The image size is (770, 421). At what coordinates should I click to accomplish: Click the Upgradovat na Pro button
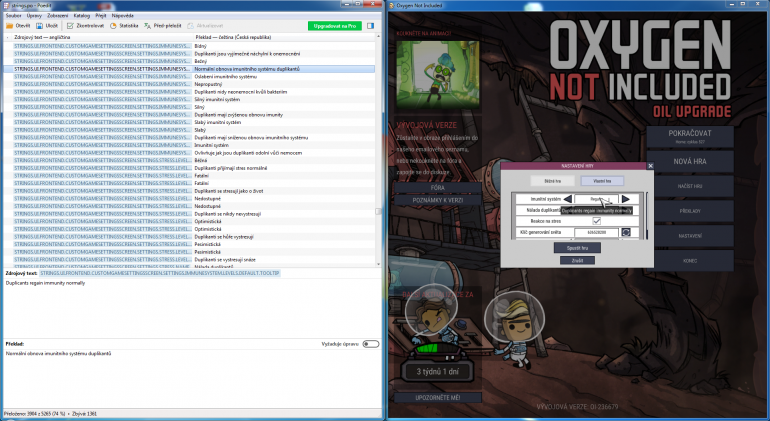[x=335, y=26]
